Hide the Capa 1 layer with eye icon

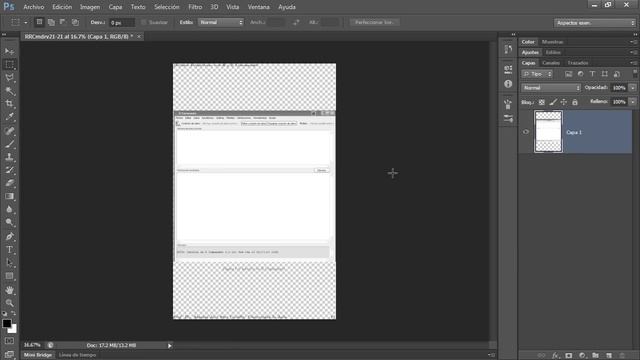(x=526, y=132)
